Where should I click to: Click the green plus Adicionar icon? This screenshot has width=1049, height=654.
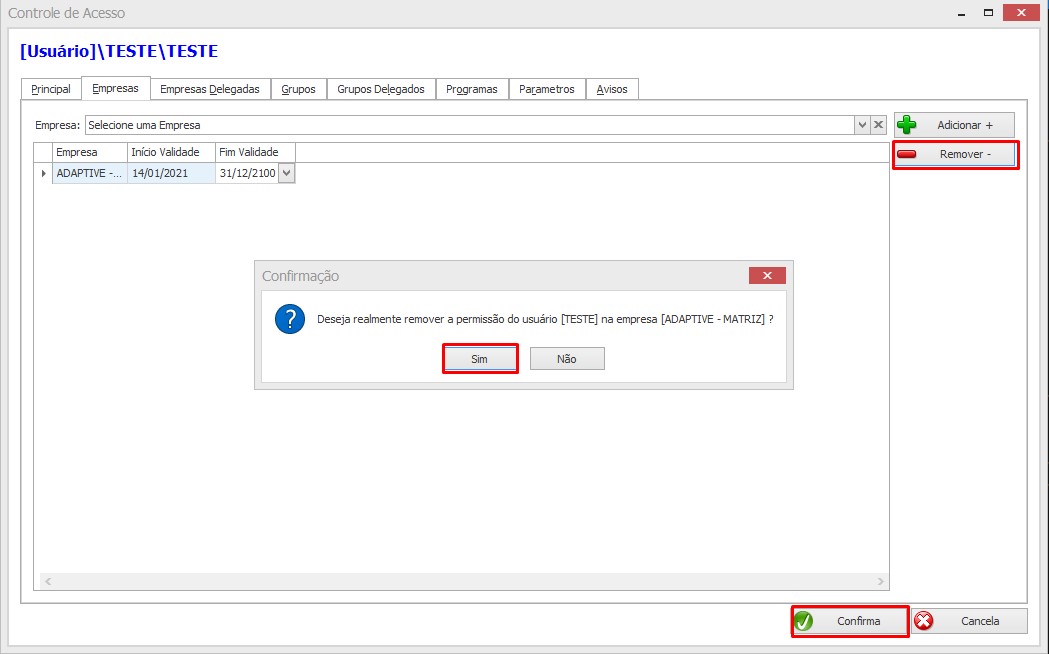pyautogui.click(x=907, y=125)
